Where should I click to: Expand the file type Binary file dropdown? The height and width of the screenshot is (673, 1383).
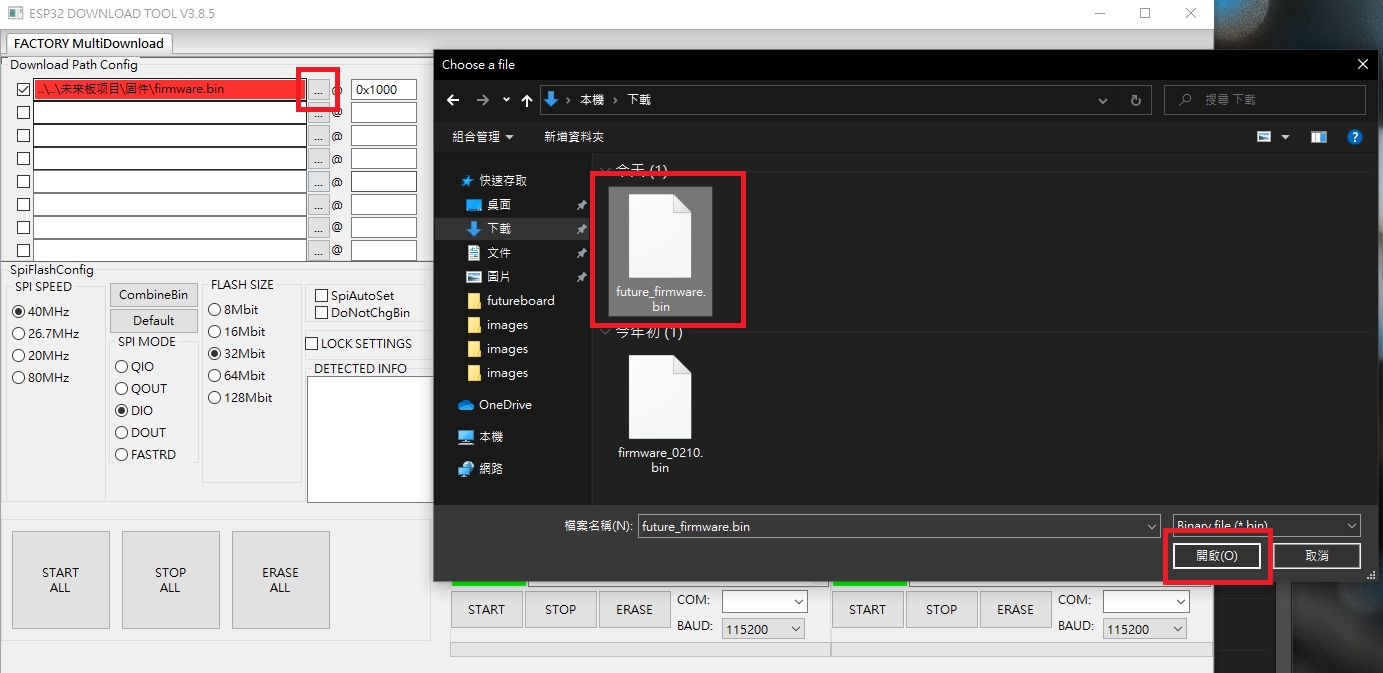click(x=1352, y=525)
